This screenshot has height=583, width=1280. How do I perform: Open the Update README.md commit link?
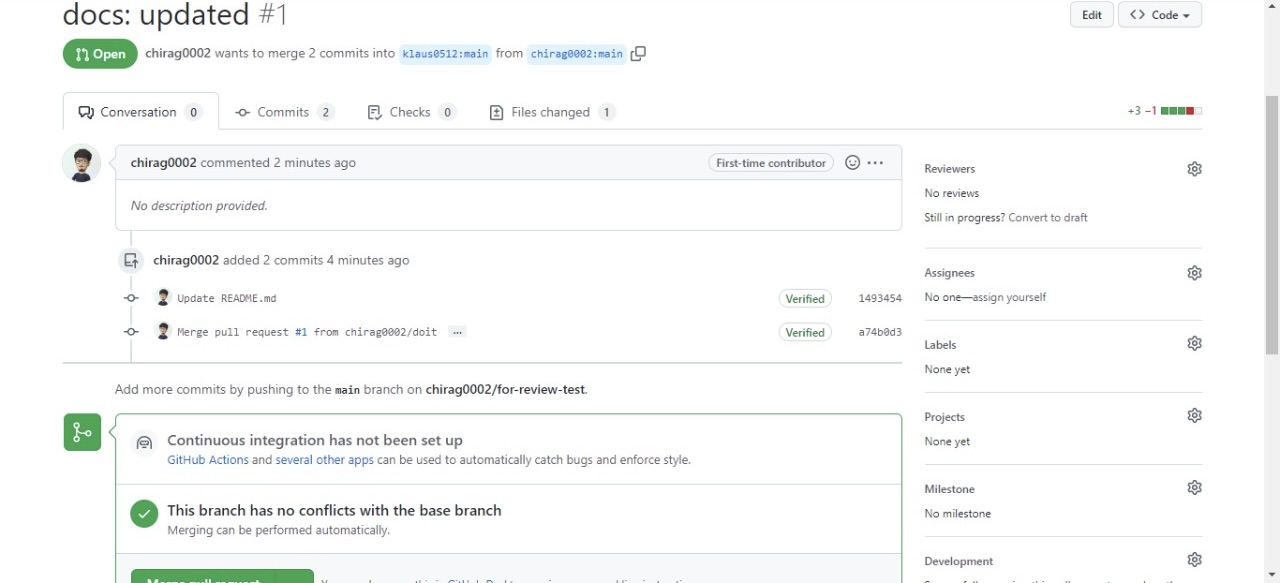click(x=227, y=298)
